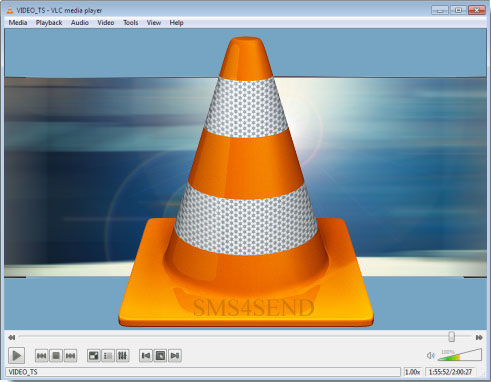Open the Help menu
The height and width of the screenshot is (382, 491).
point(176,23)
